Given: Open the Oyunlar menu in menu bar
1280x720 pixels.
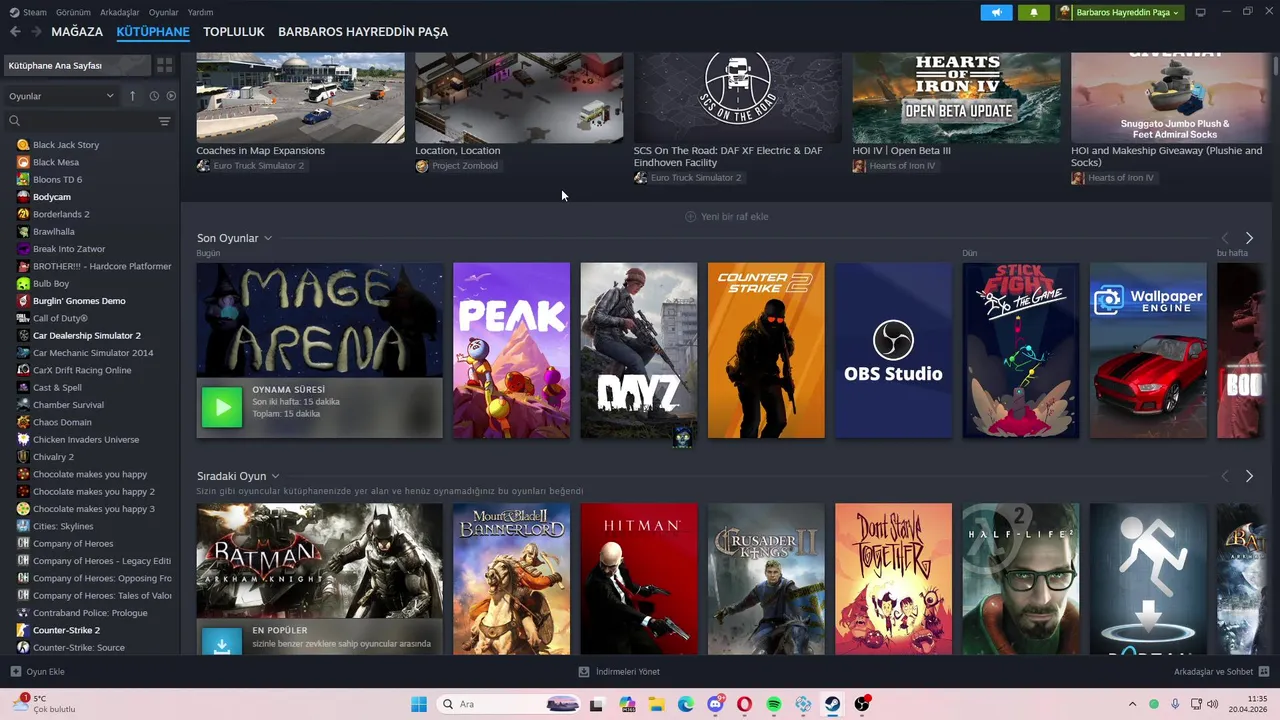Looking at the screenshot, I should pyautogui.click(x=164, y=12).
